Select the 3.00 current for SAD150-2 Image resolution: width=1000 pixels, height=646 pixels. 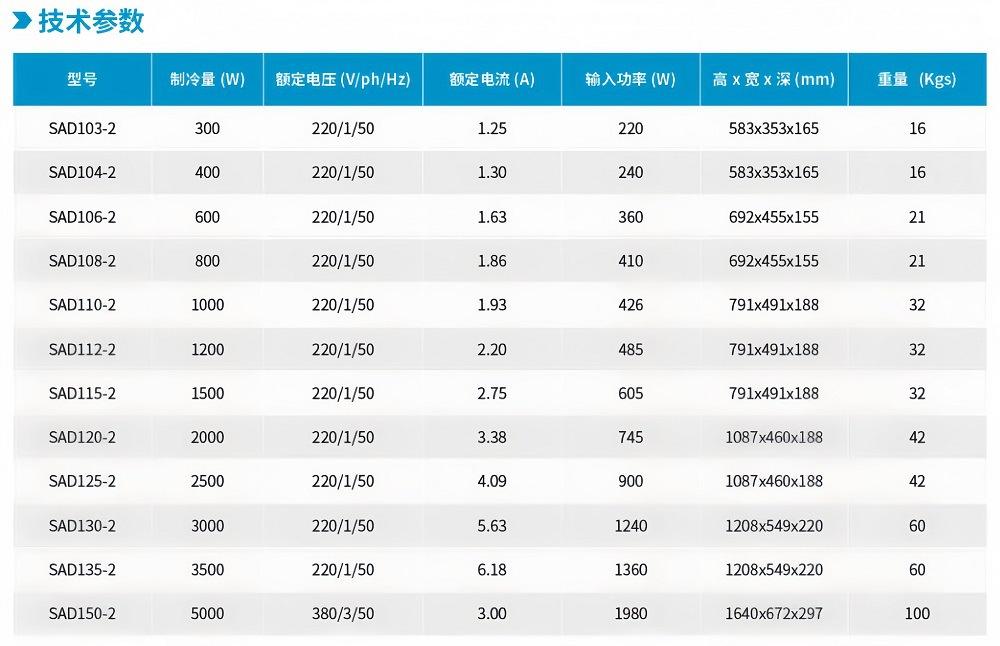(492, 613)
